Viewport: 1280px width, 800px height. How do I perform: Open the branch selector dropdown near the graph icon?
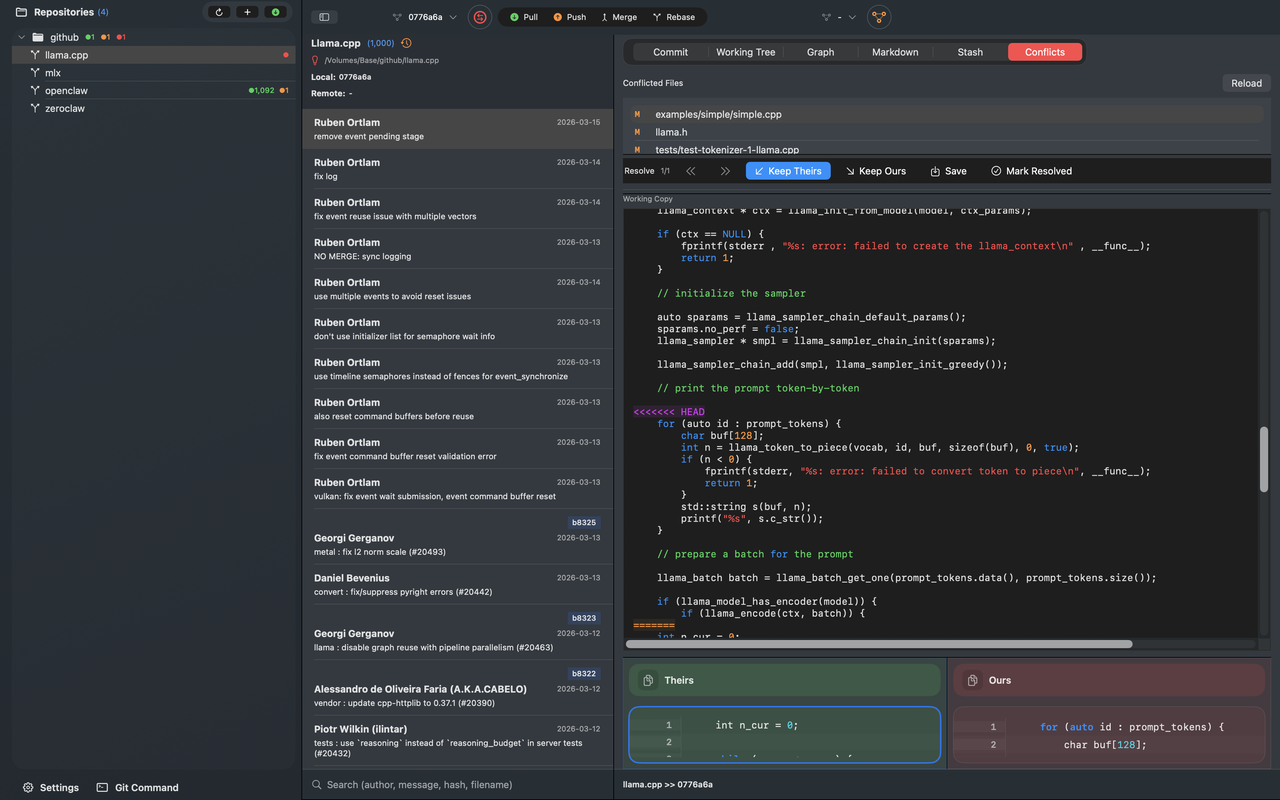click(852, 17)
